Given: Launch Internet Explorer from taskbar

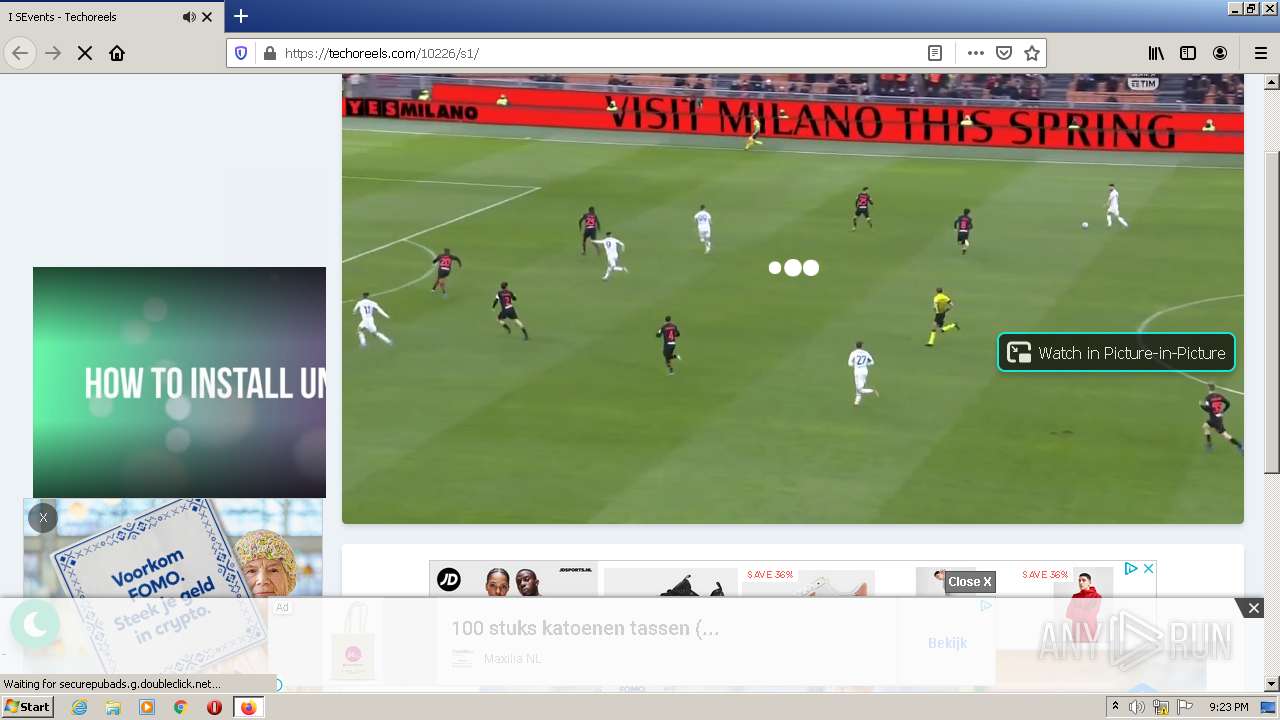Looking at the screenshot, I should [79, 707].
